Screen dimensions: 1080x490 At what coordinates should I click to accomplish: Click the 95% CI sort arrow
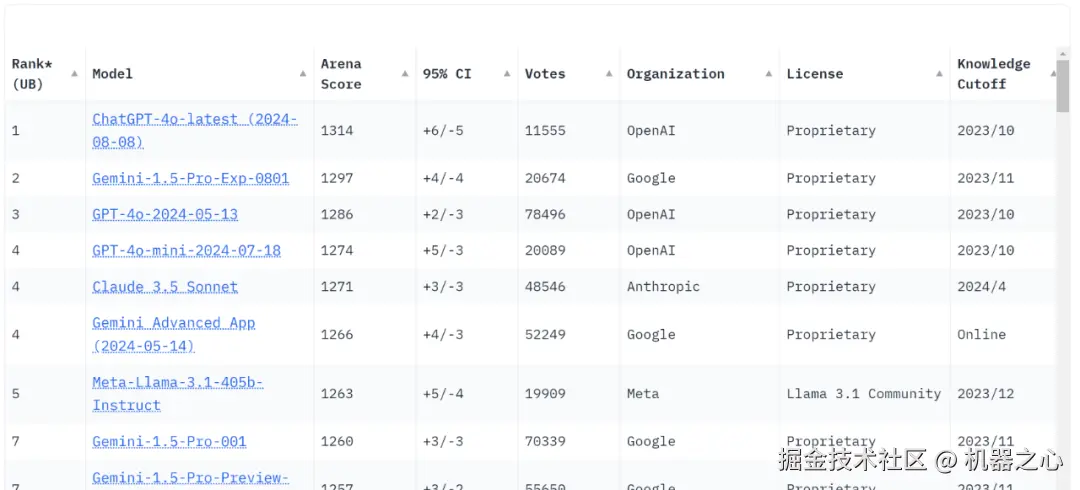point(507,74)
